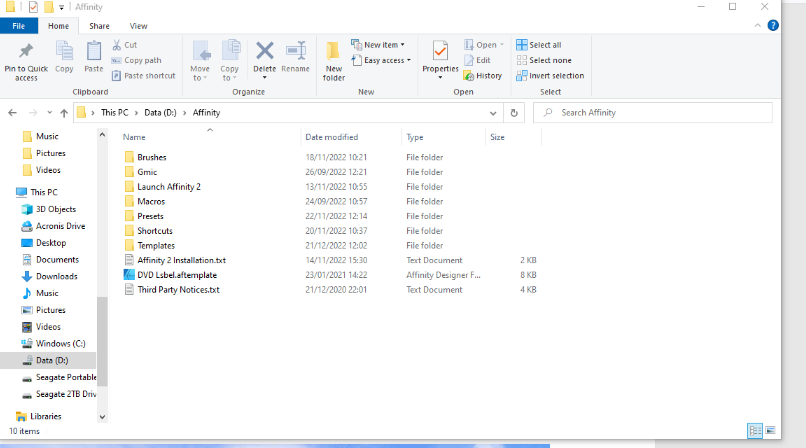Select Libraries in navigation pane

point(45,416)
